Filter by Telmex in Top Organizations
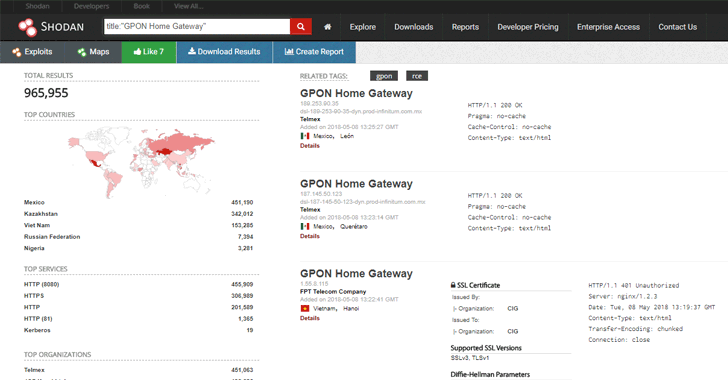The image size is (728, 380). (34, 370)
